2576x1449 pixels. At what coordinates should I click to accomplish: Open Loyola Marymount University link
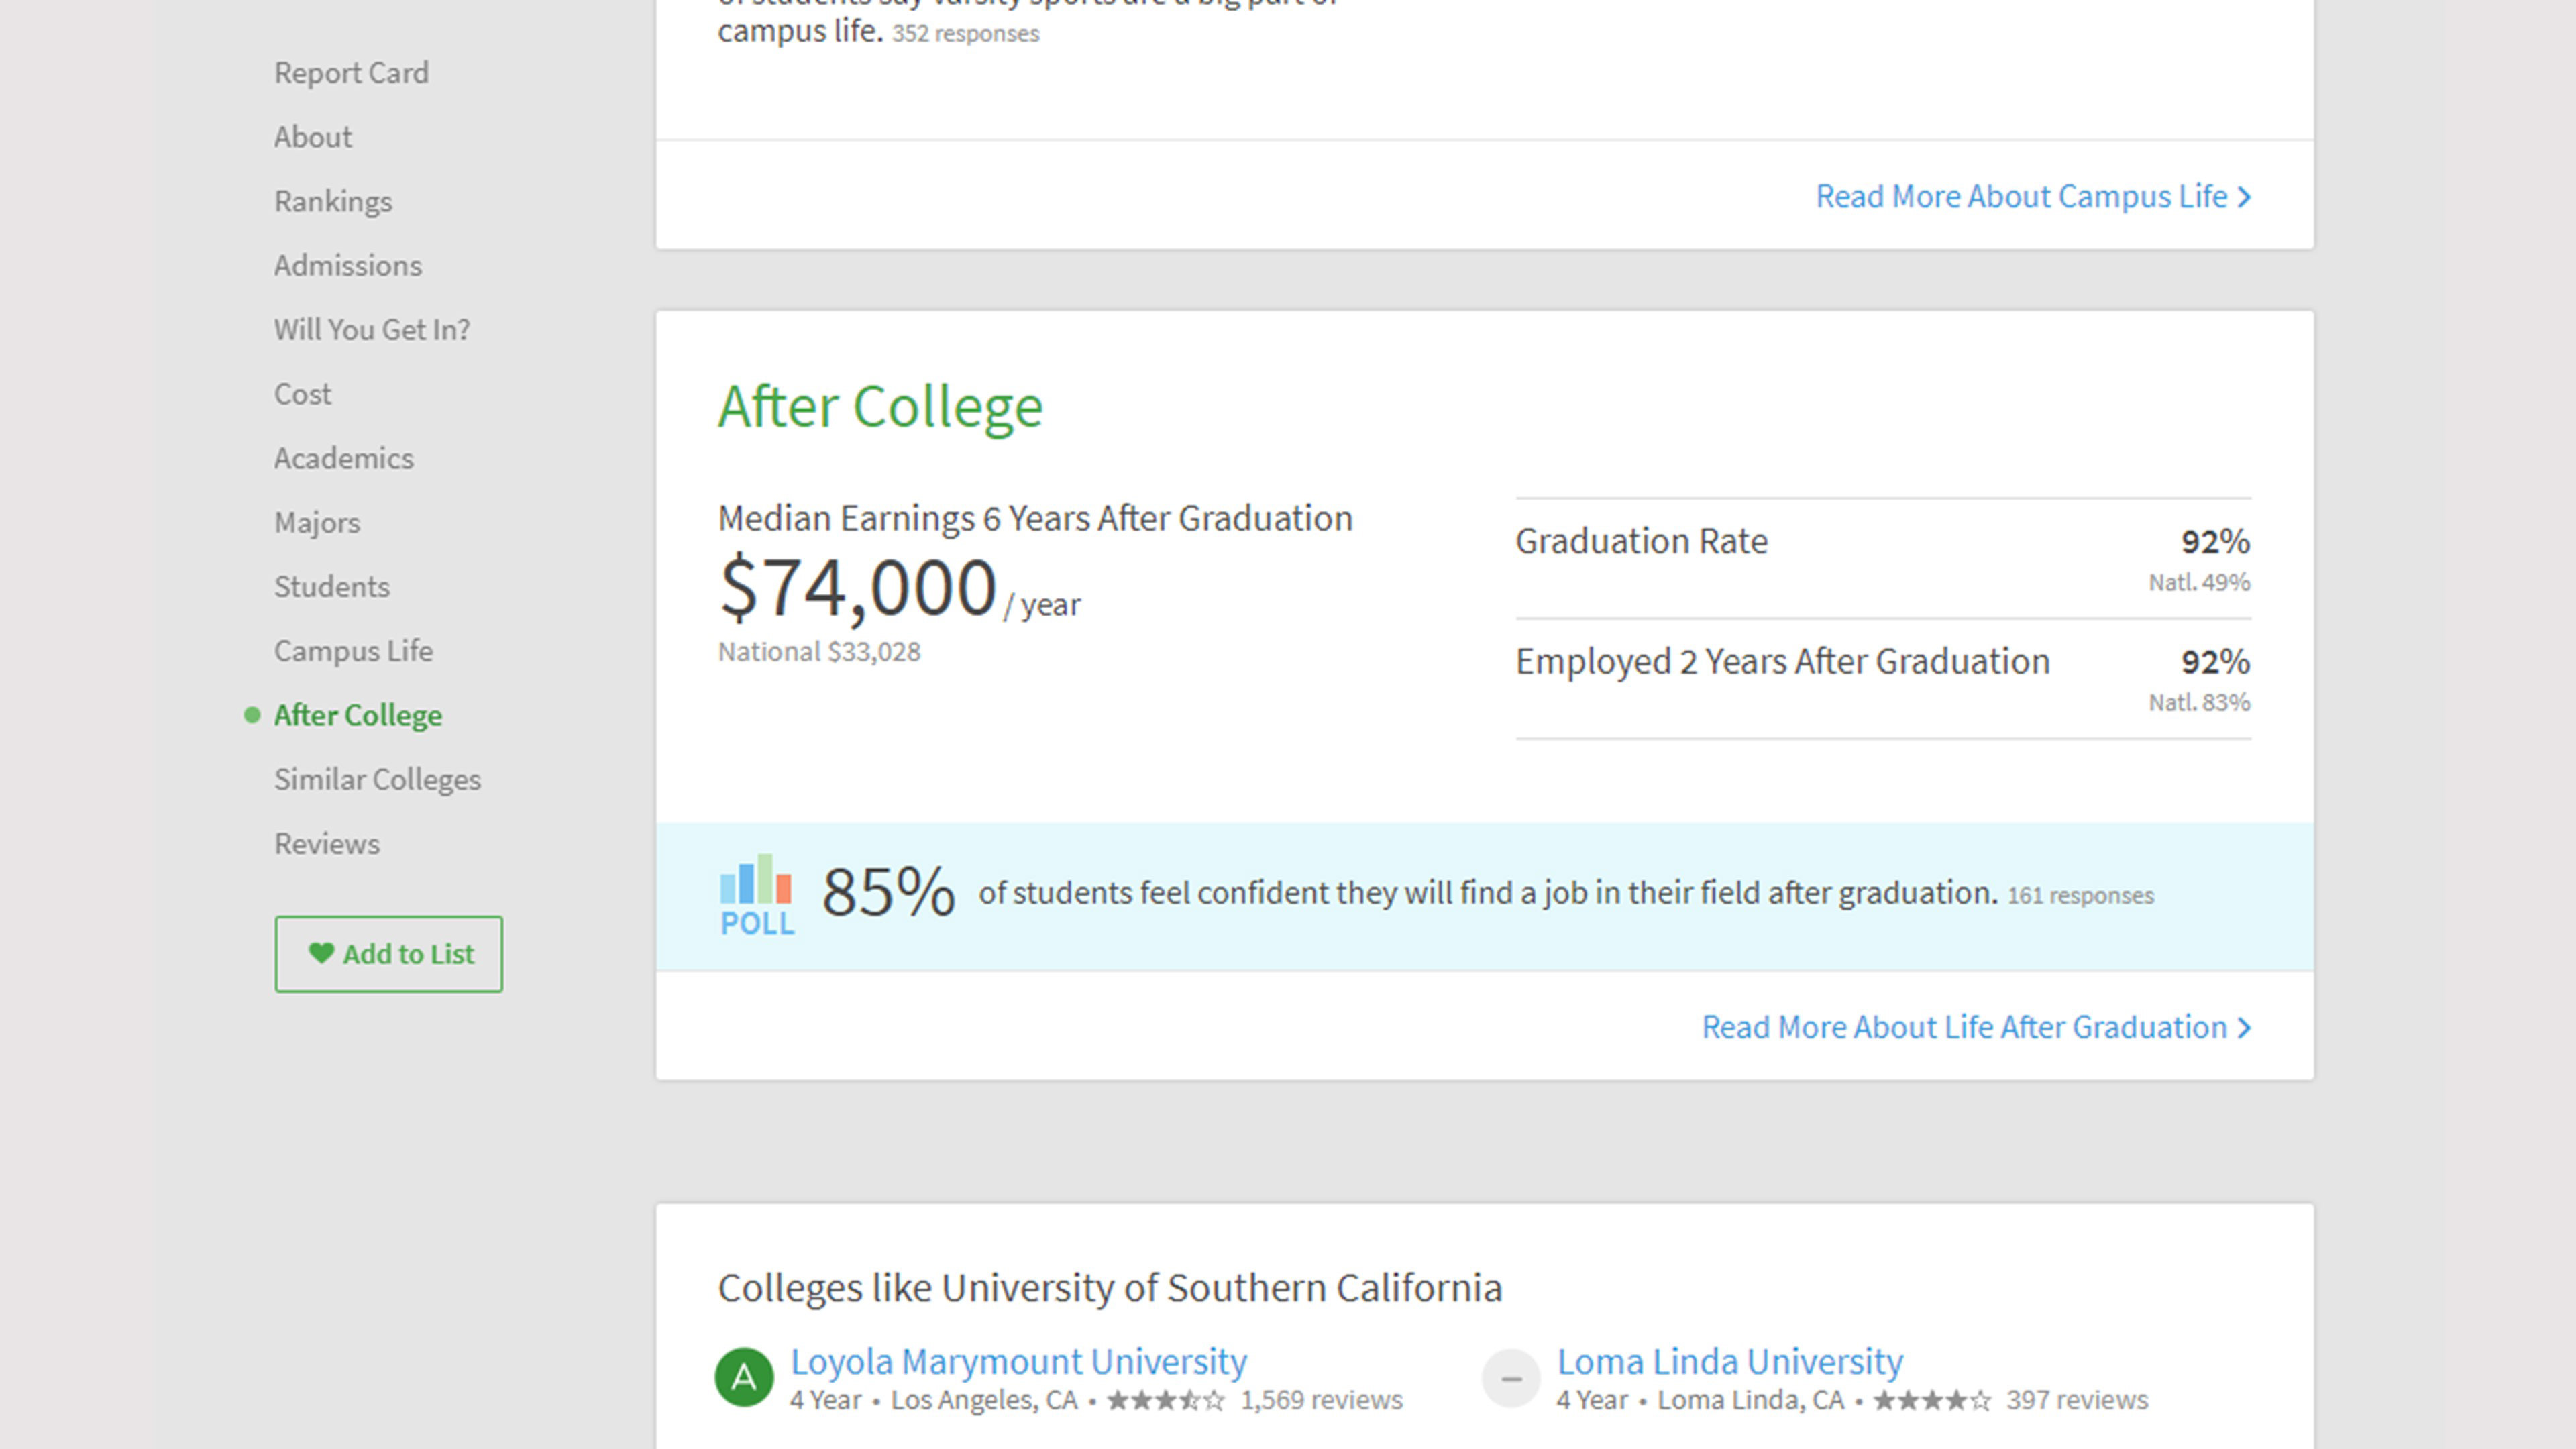(x=1018, y=1361)
